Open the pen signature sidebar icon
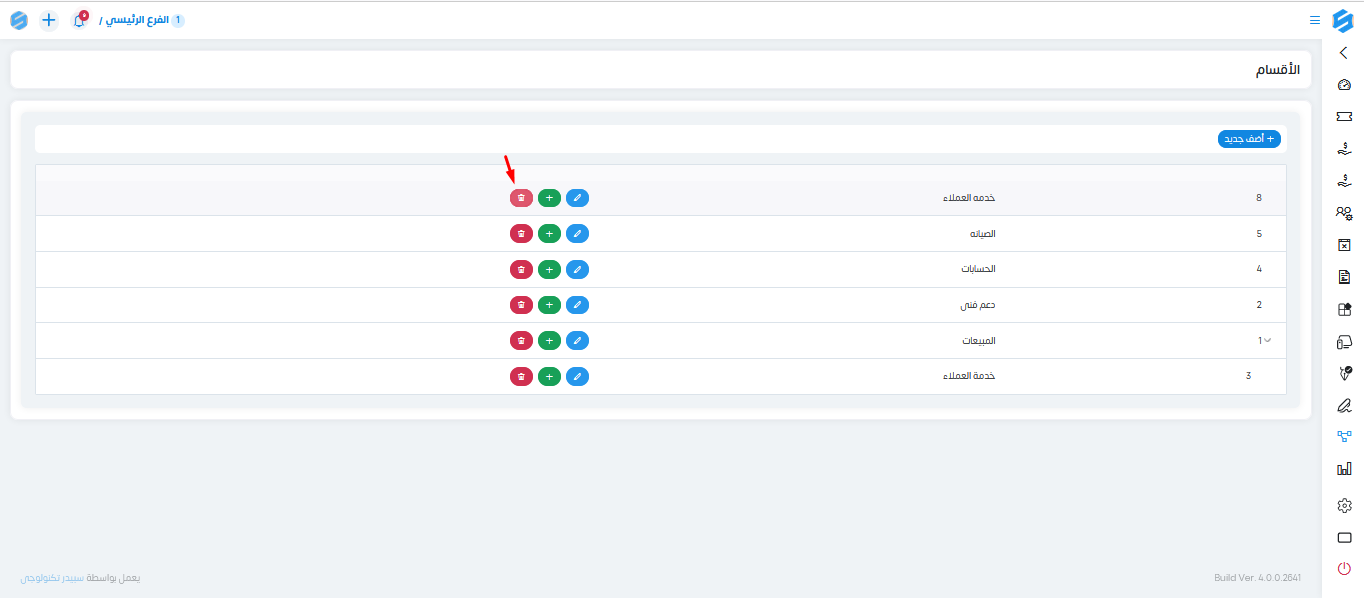 point(1344,405)
